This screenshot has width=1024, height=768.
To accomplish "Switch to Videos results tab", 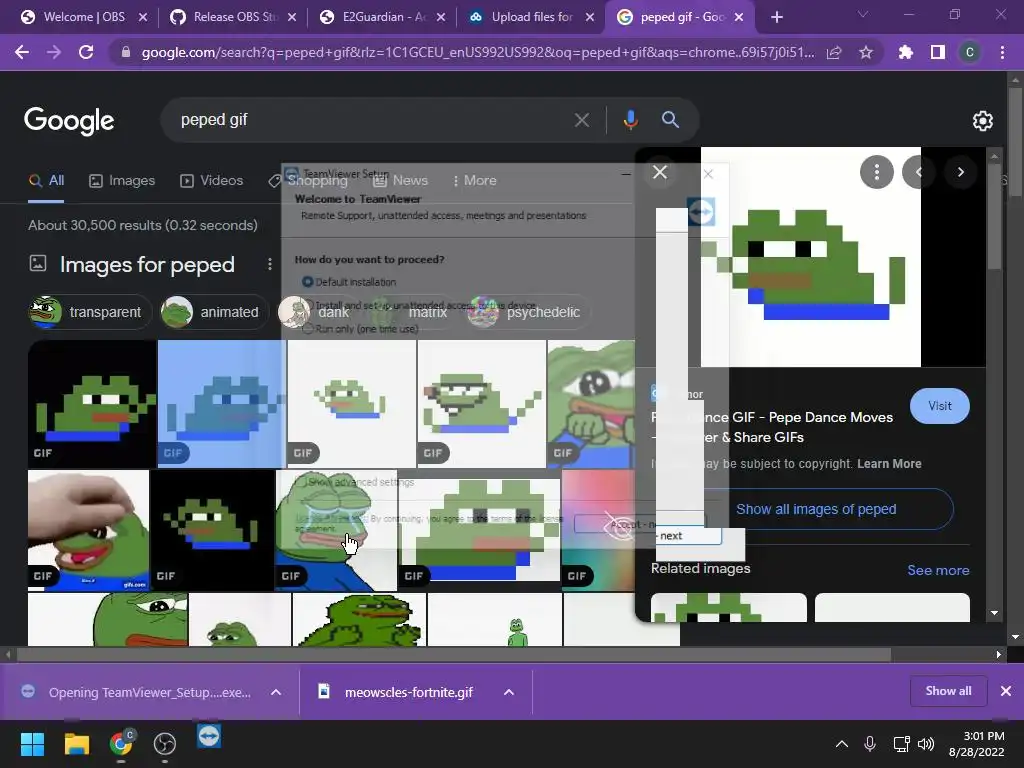I will [212, 180].
